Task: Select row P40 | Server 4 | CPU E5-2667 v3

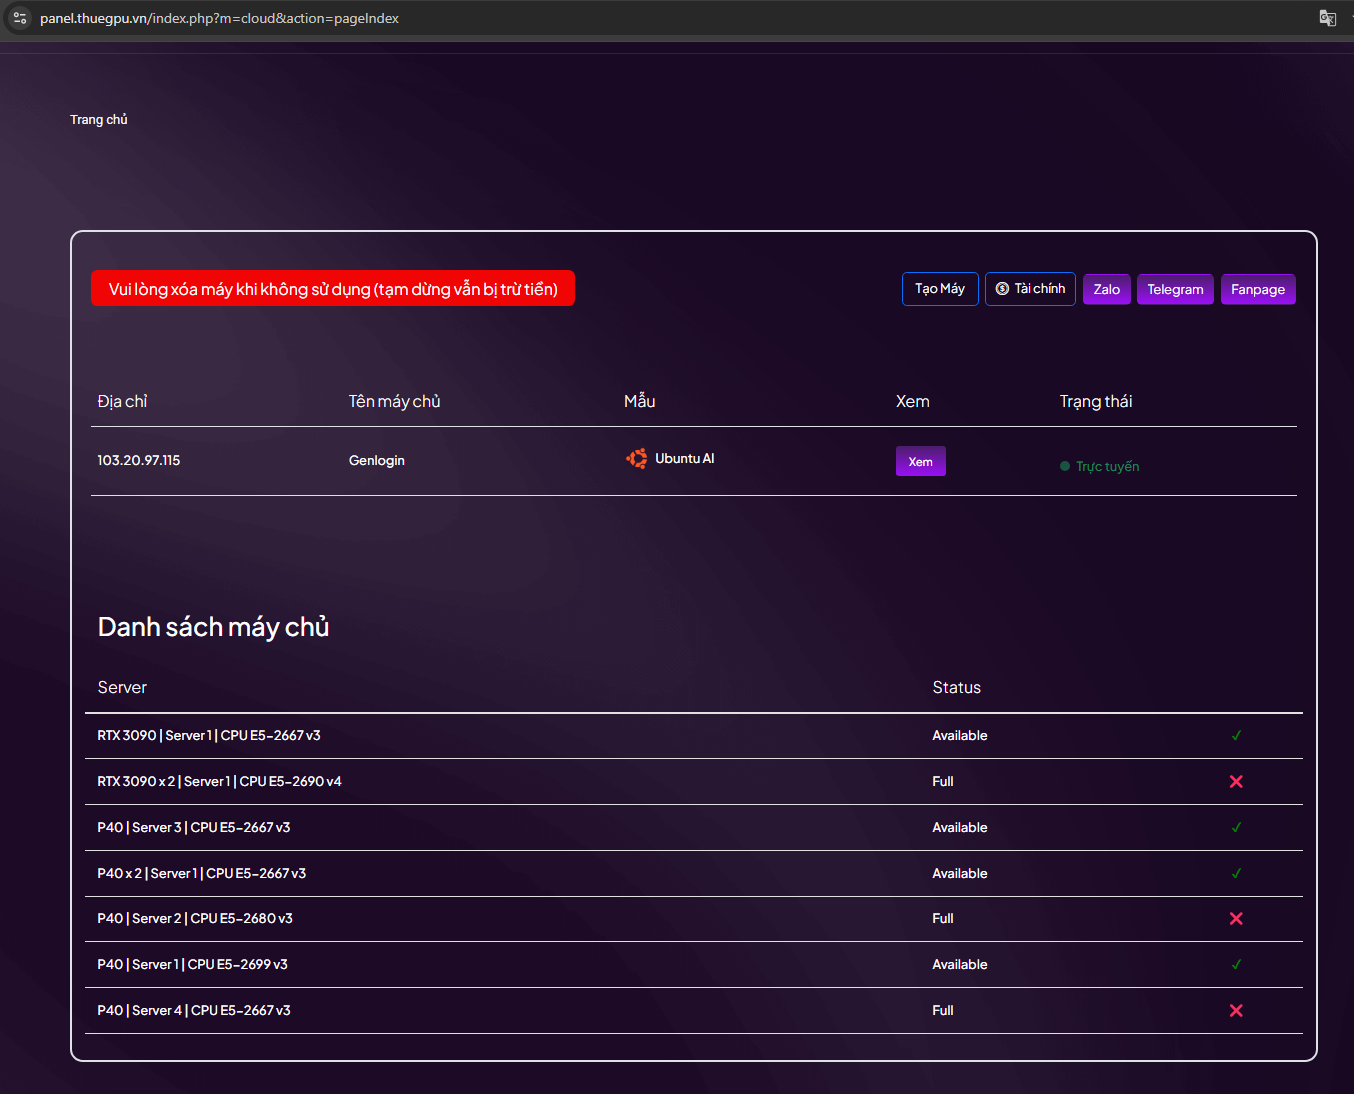Action: click(694, 1011)
